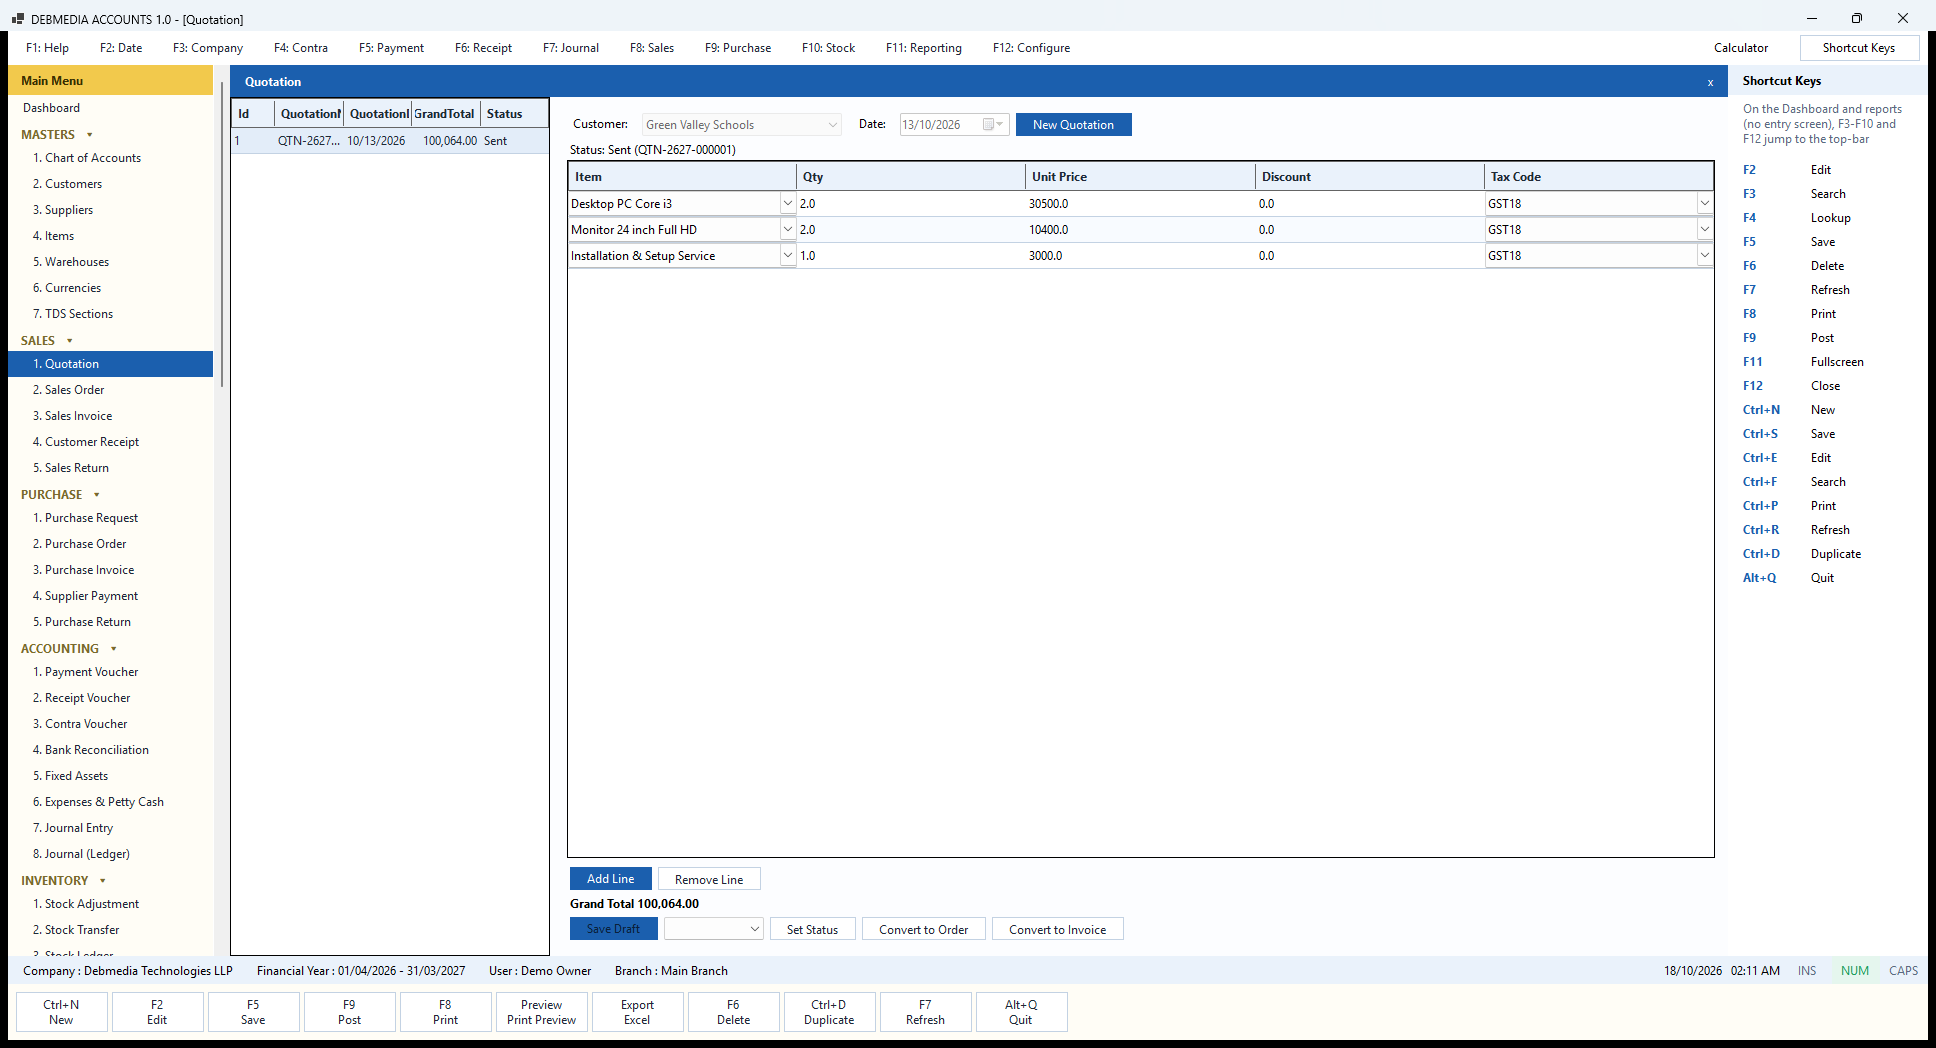Screen dimensions: 1936x1048
Task: Open the Calculator
Action: [1740, 48]
